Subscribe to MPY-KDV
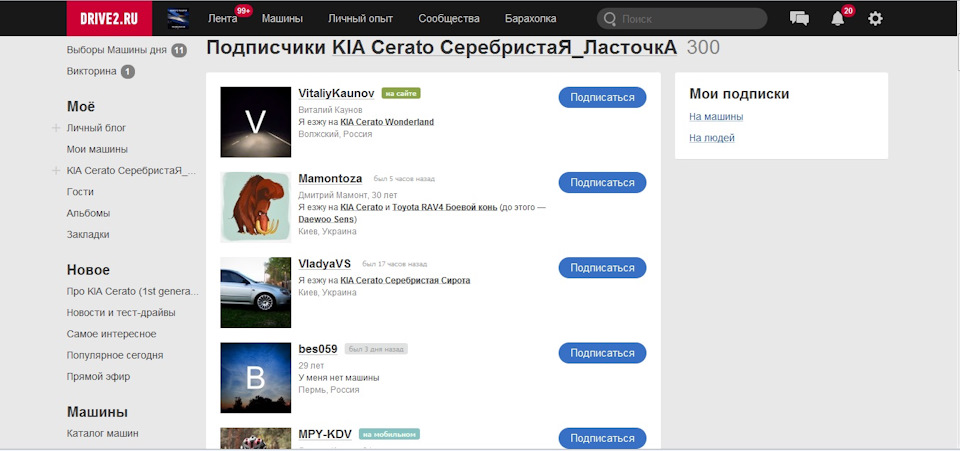This screenshot has height=451, width=960. tap(602, 438)
